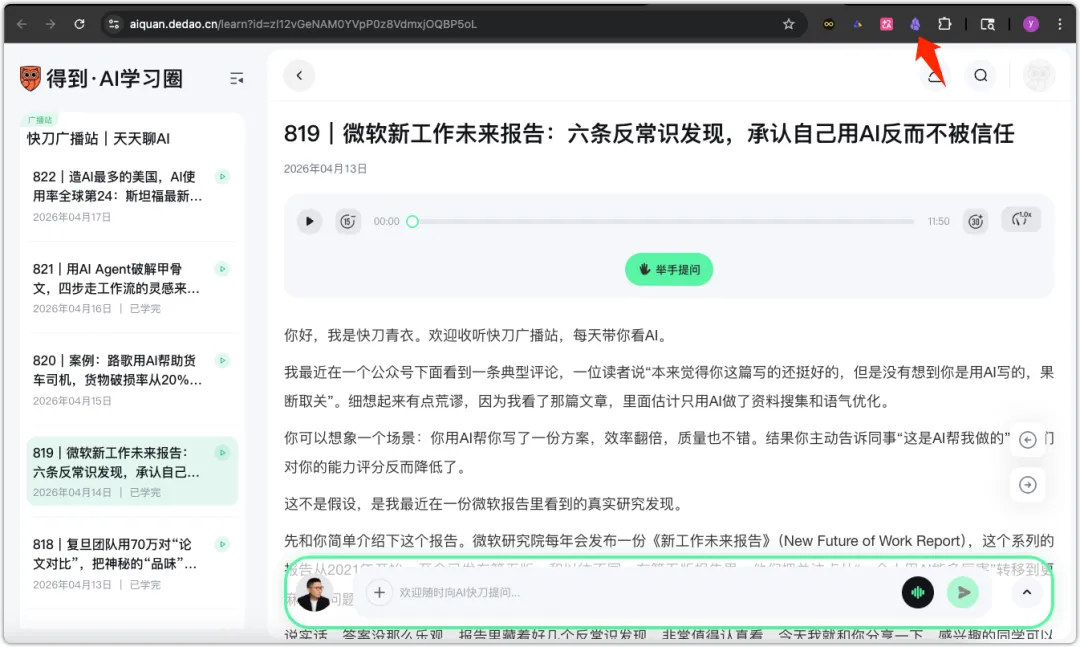Viewport: 1080px width, 647px height.
Task: Skip forward 30 seconds
Action: pos(976,221)
